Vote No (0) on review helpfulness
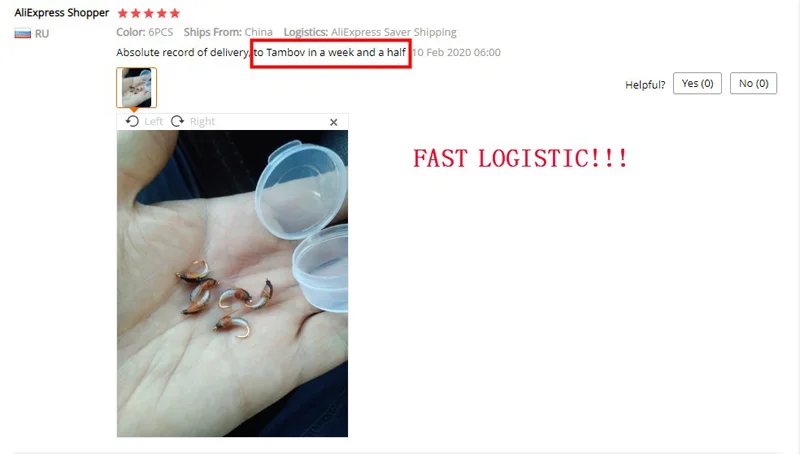This screenshot has width=800, height=455. pos(754,83)
